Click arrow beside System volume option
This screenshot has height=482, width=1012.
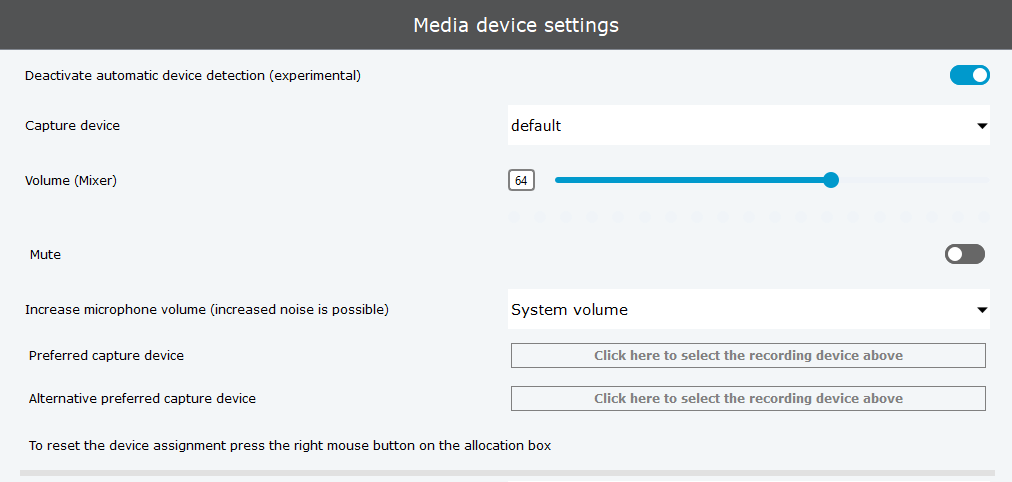982,310
